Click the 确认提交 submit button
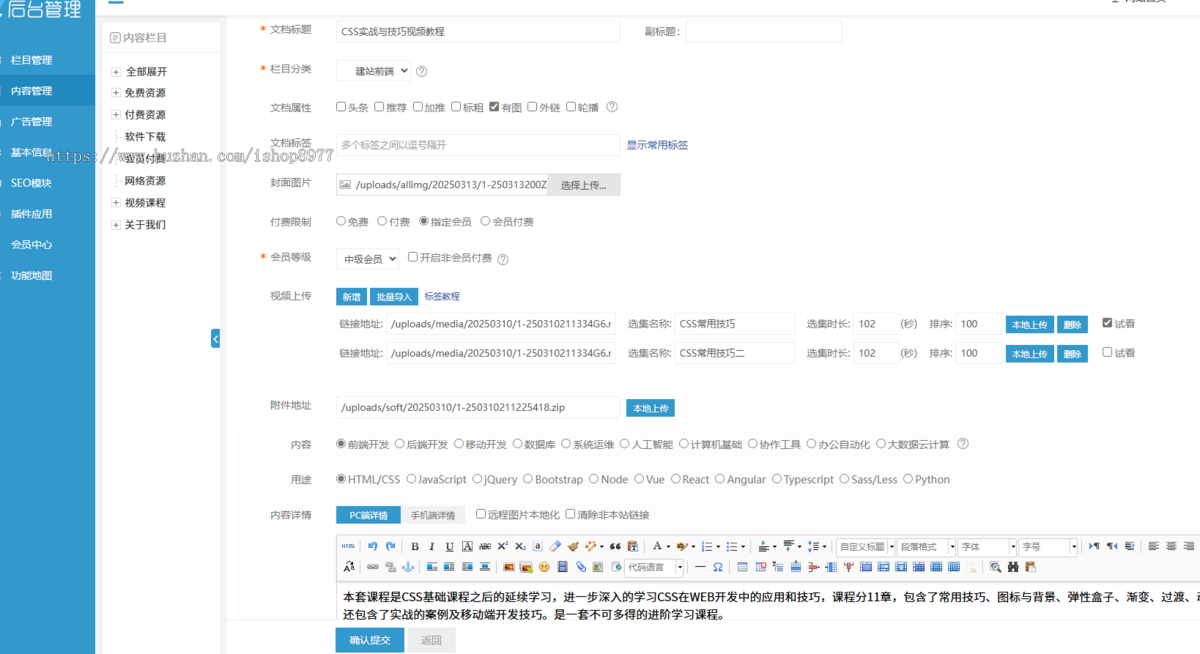1200x654 pixels. tap(369, 640)
